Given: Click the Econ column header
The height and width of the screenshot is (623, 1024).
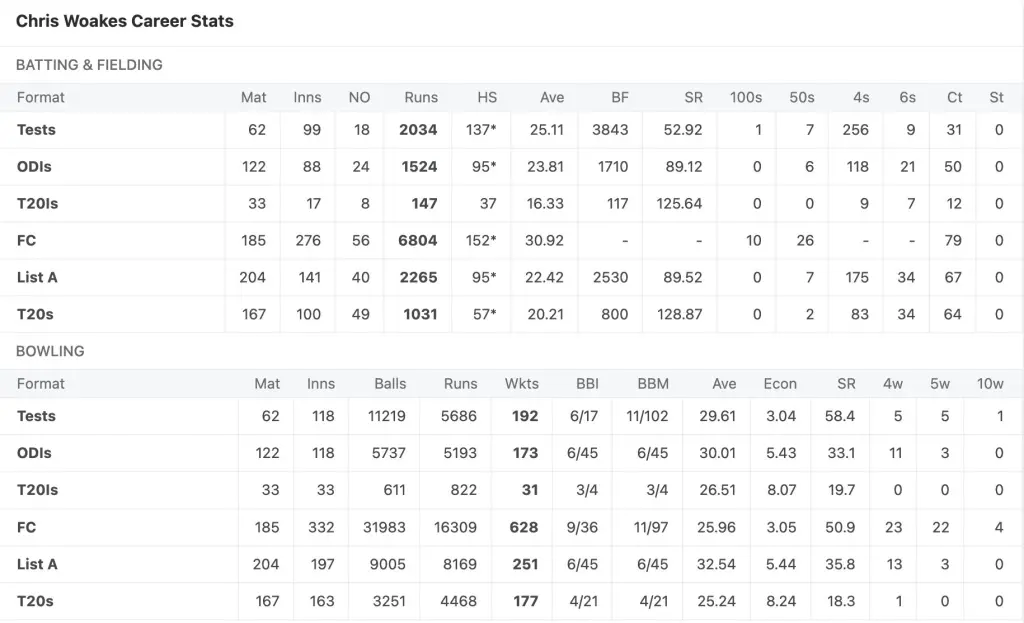Looking at the screenshot, I should [x=780, y=384].
